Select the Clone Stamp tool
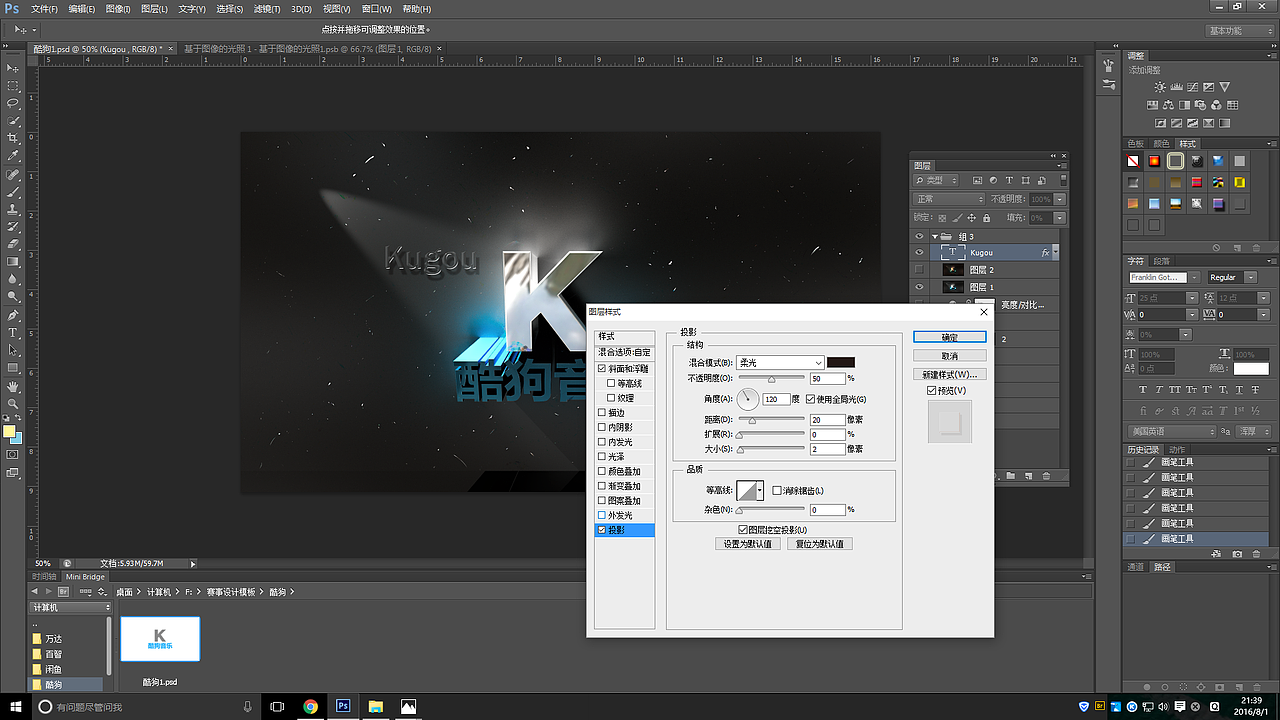Image resolution: width=1280 pixels, height=720 pixels. tap(13, 209)
